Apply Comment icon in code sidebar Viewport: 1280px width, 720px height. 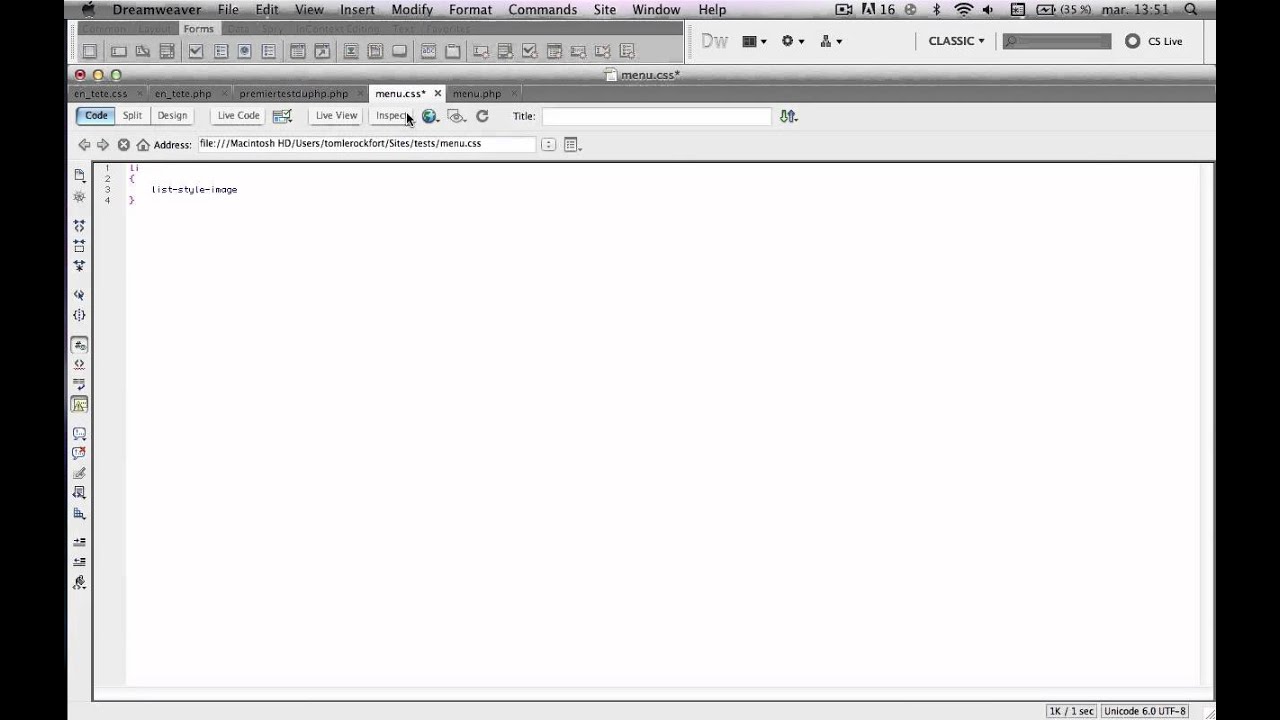(79, 434)
